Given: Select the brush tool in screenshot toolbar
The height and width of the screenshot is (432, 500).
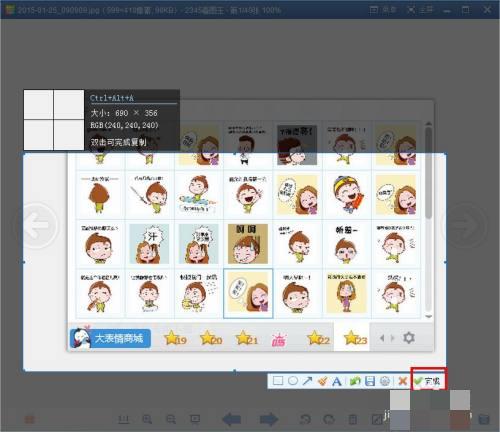Looking at the screenshot, I should (322, 381).
